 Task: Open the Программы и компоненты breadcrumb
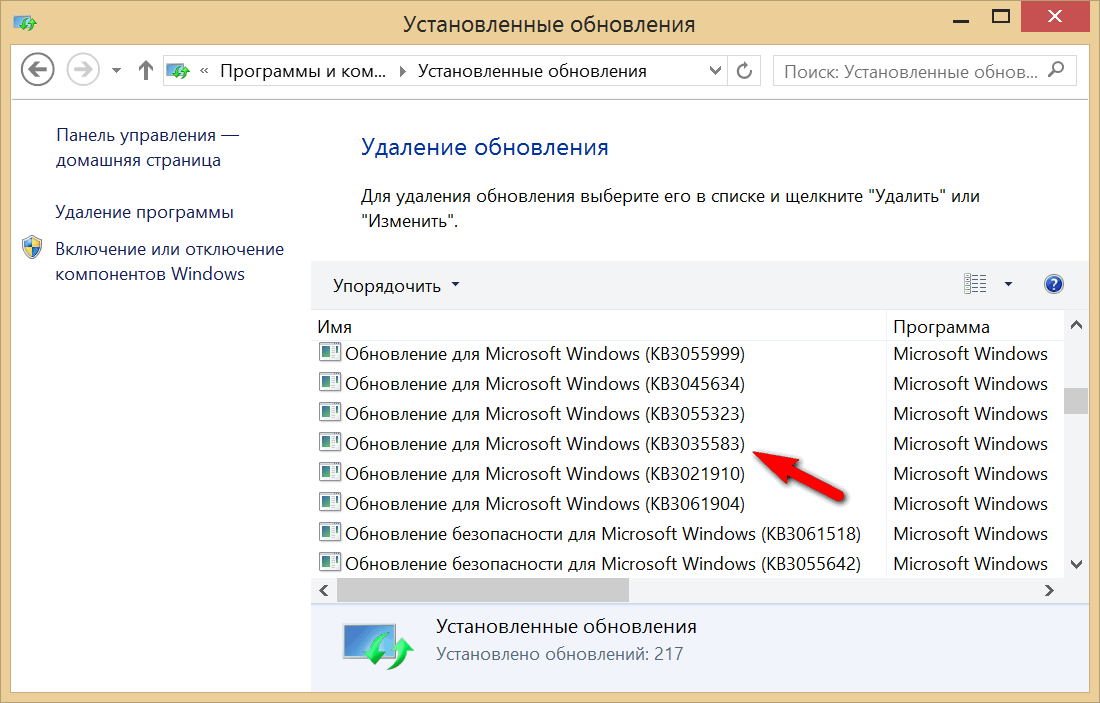tap(303, 72)
